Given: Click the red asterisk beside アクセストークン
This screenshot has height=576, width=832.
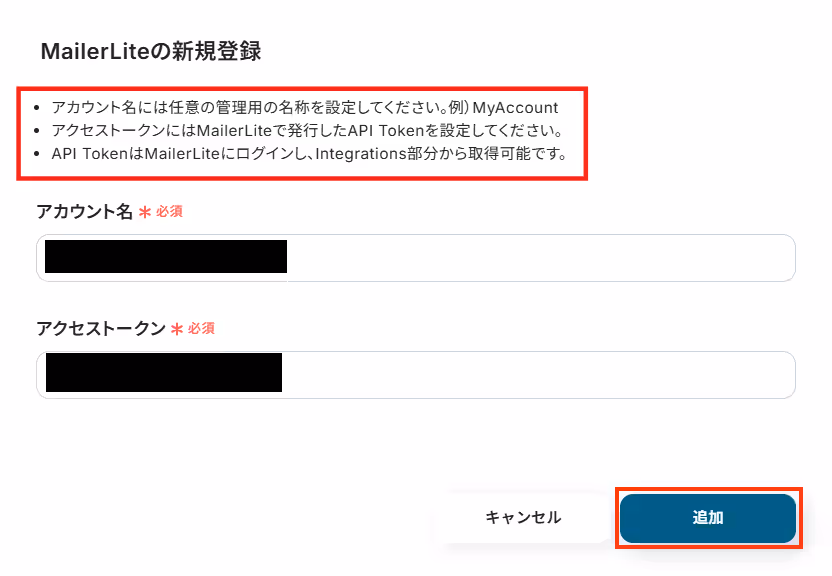Looking at the screenshot, I should tap(177, 329).
